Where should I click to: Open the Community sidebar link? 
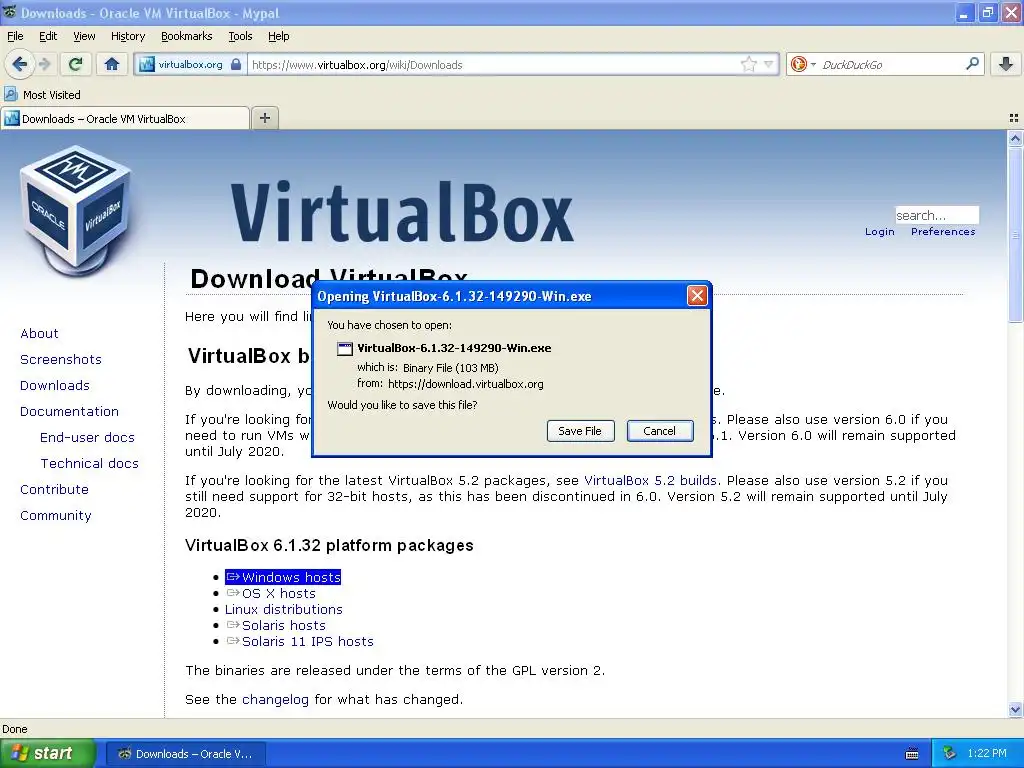56,516
